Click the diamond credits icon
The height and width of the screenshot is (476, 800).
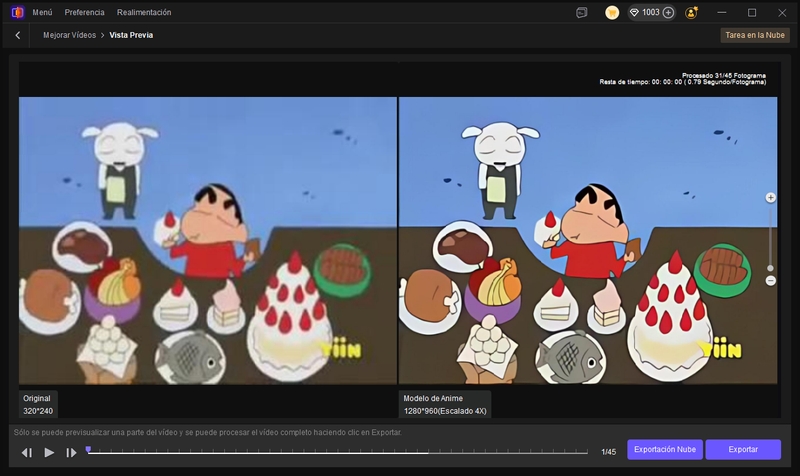[634, 13]
